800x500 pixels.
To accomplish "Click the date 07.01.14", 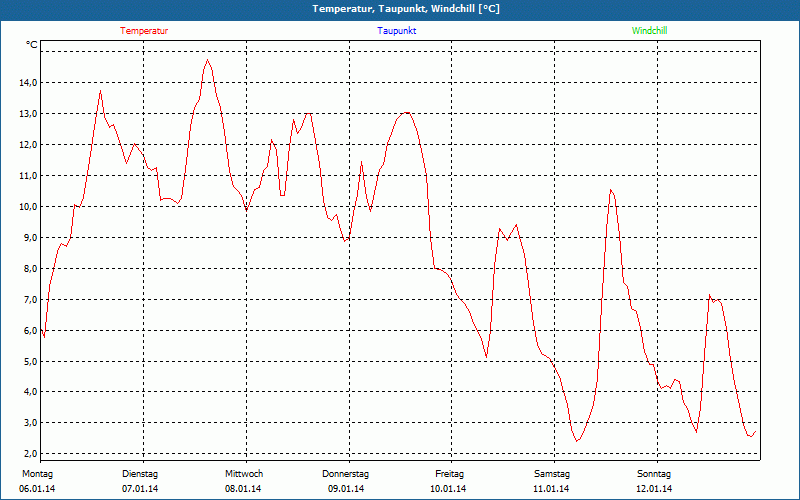I will (140, 489).
